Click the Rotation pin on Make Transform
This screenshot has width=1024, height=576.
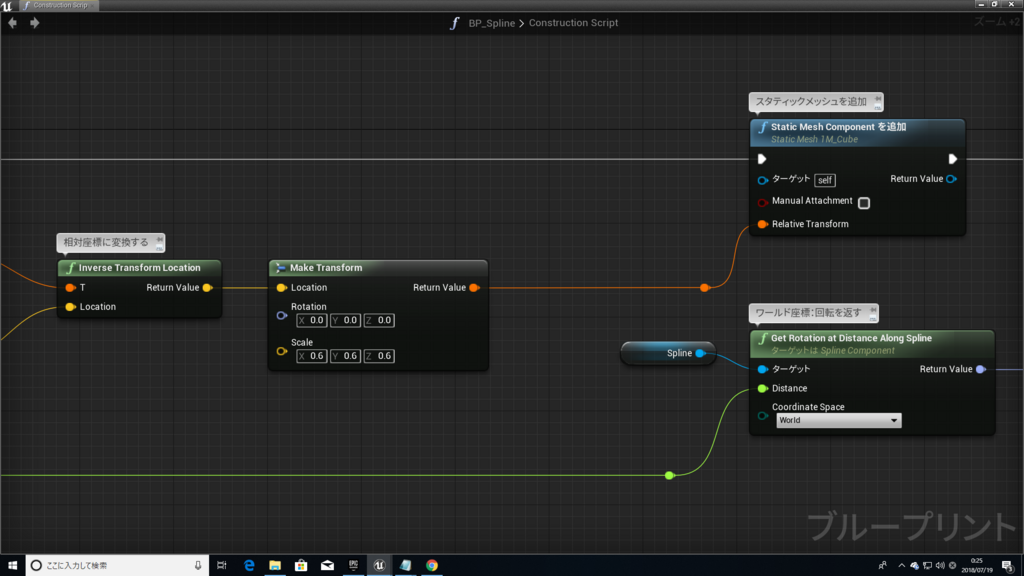281,315
